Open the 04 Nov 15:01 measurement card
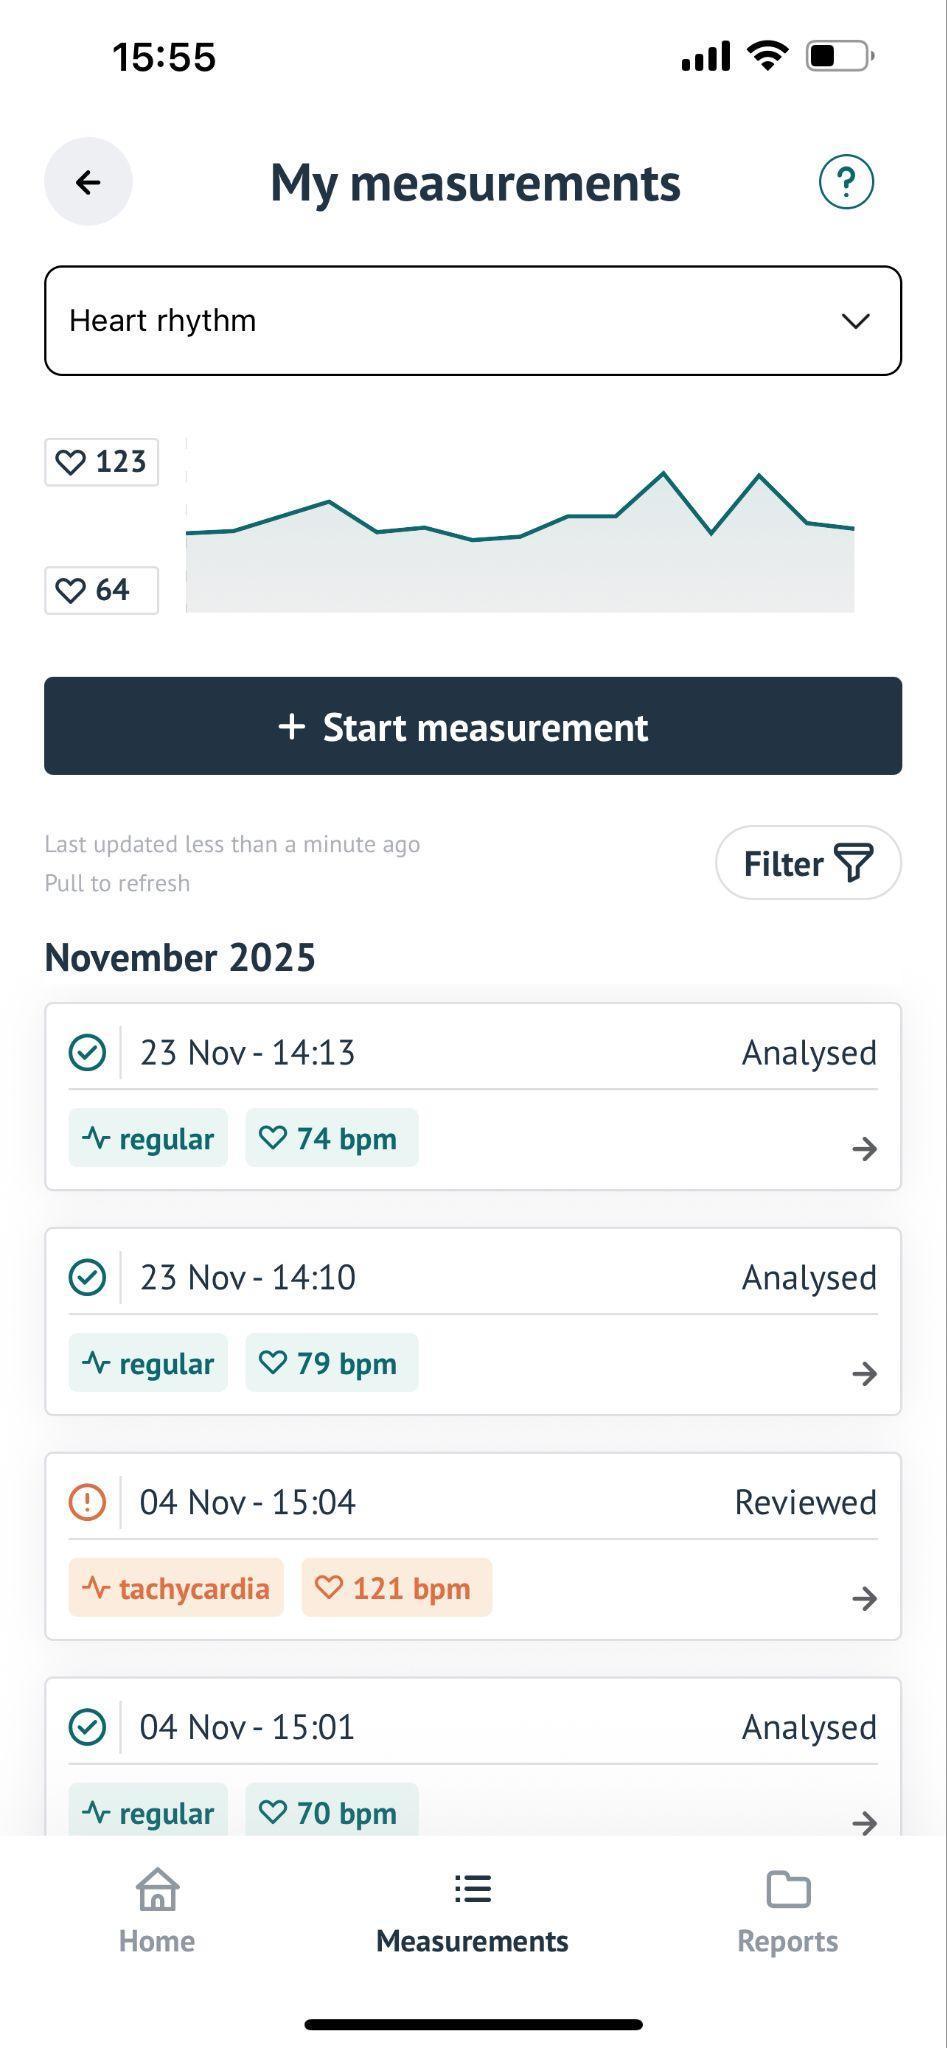Viewport: 947px width, 2048px height. [473, 1757]
